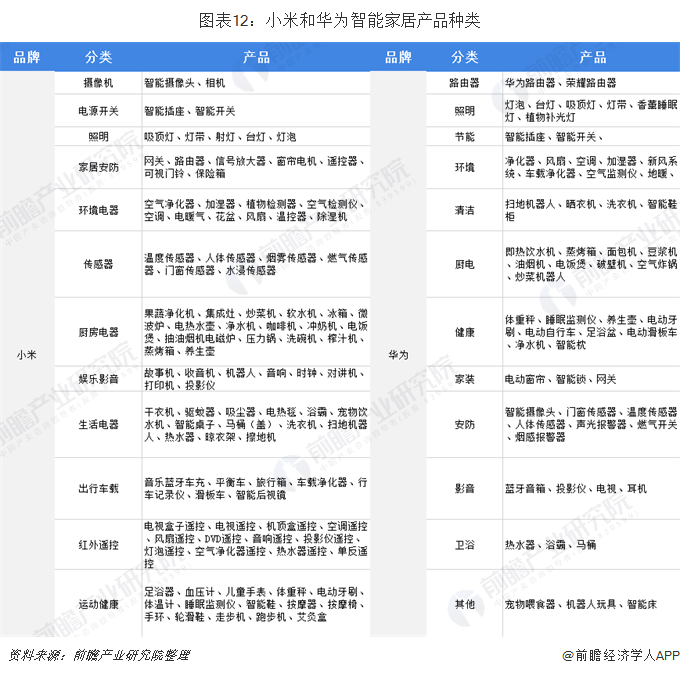Select the 节能 row products cell
680x676 pixels.
click(591, 137)
